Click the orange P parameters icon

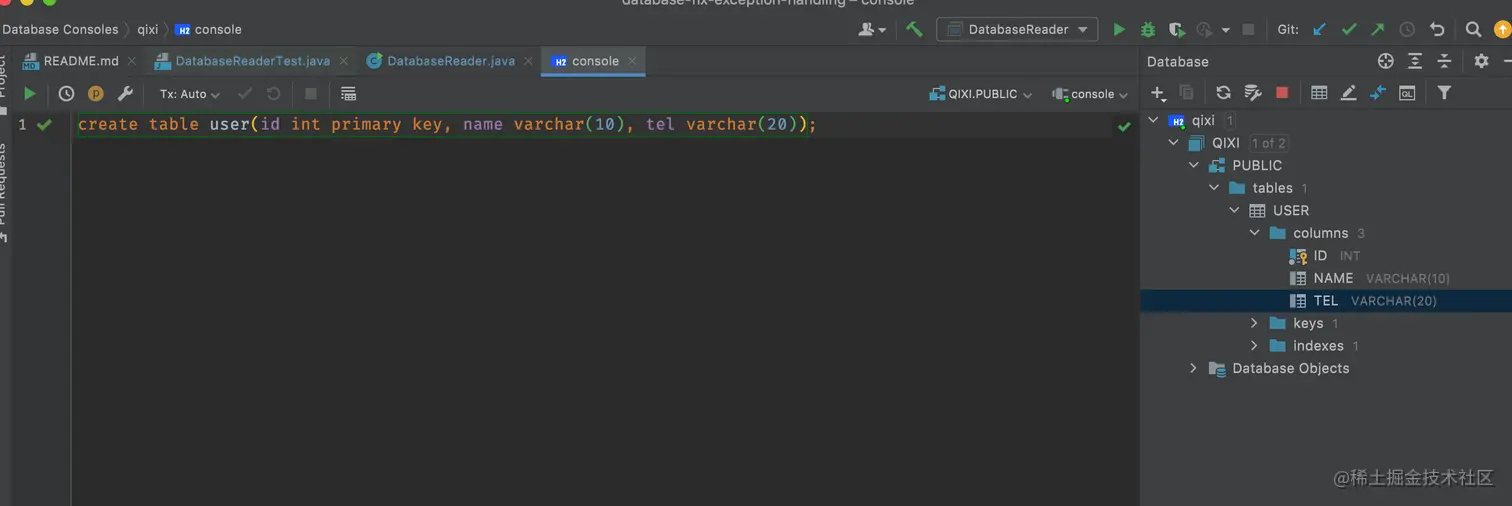[96, 93]
